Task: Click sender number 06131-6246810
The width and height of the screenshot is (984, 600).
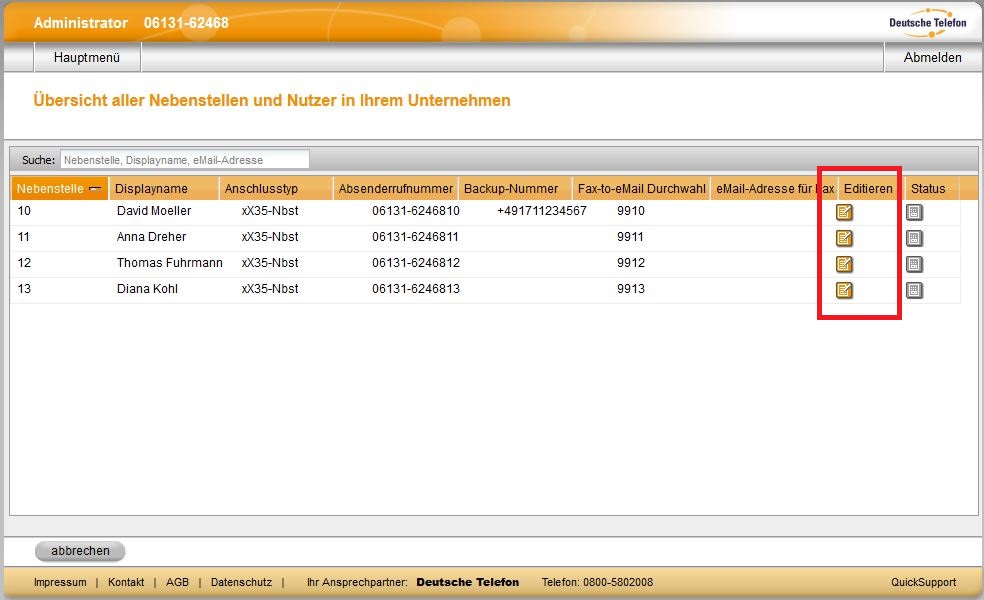Action: coord(415,211)
